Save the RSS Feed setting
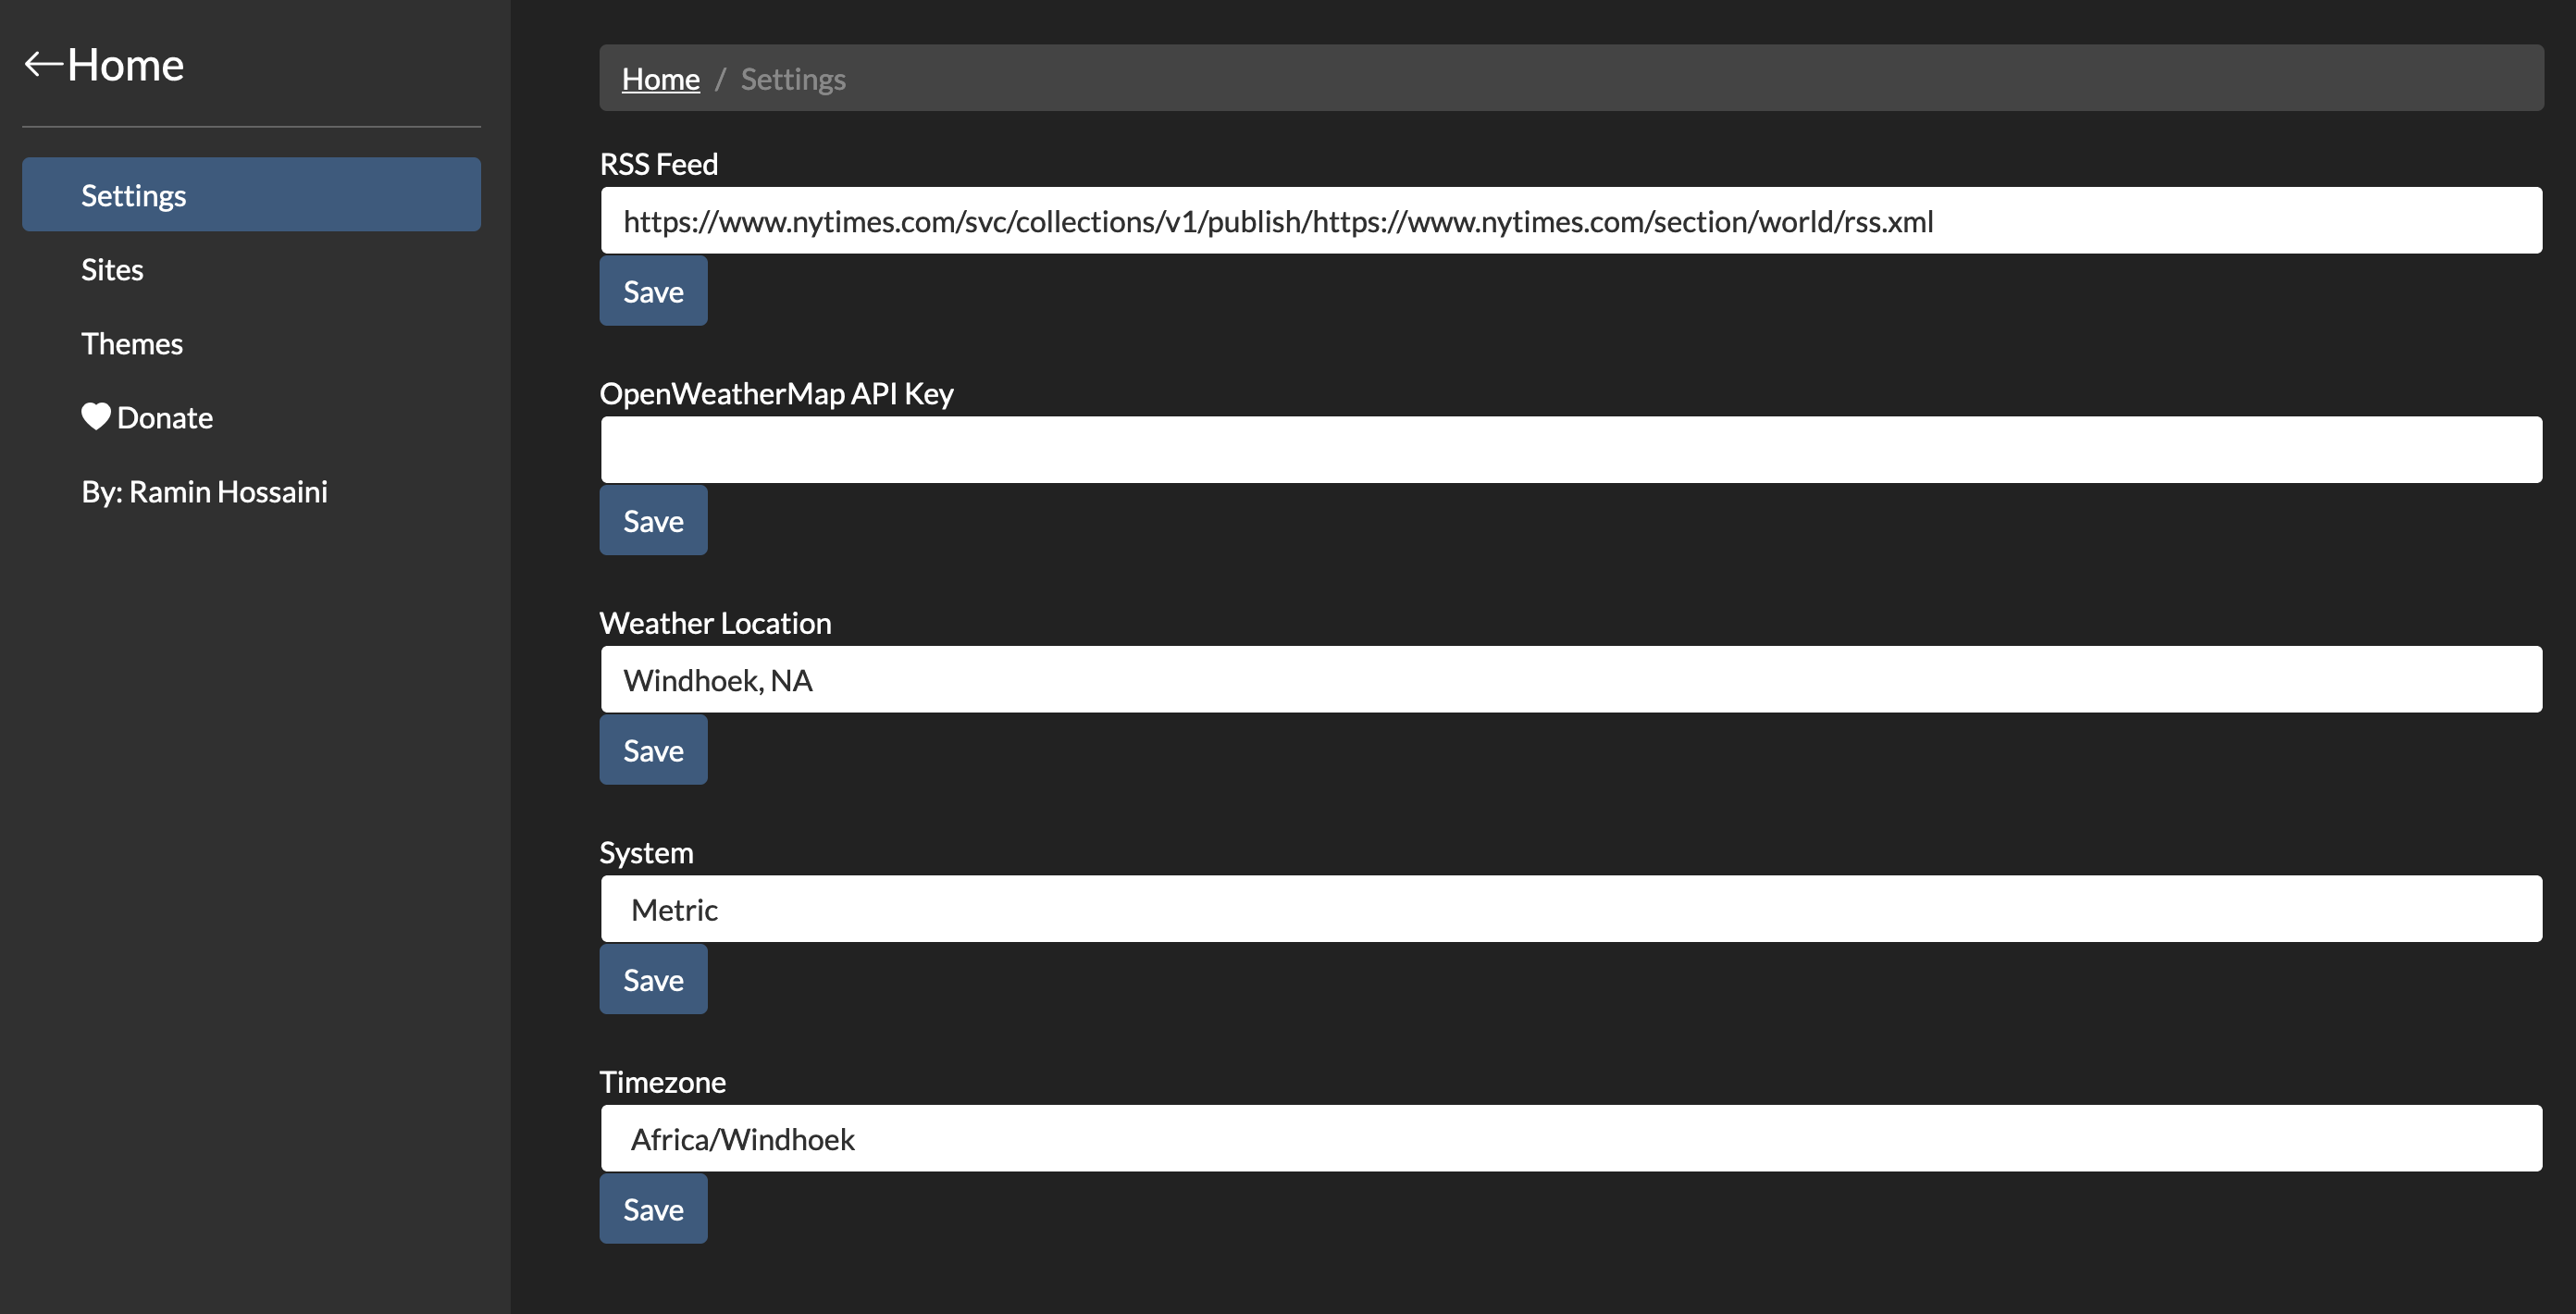 pyautogui.click(x=653, y=291)
